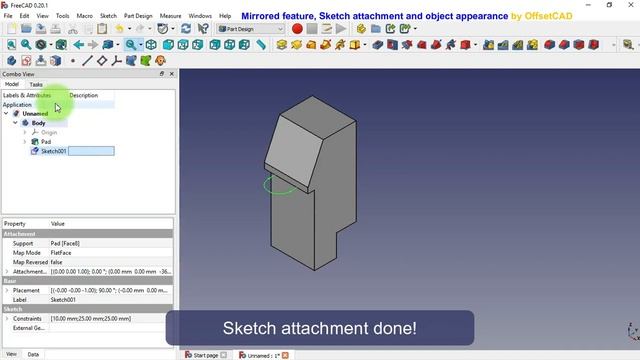Click the What's This help cursor icon

[x=203, y=29]
